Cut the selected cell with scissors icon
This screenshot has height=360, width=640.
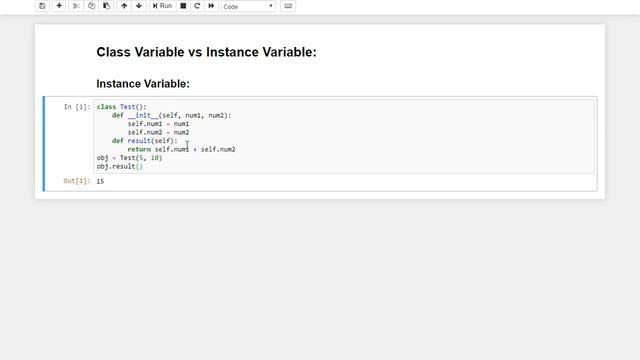pyautogui.click(x=76, y=6)
